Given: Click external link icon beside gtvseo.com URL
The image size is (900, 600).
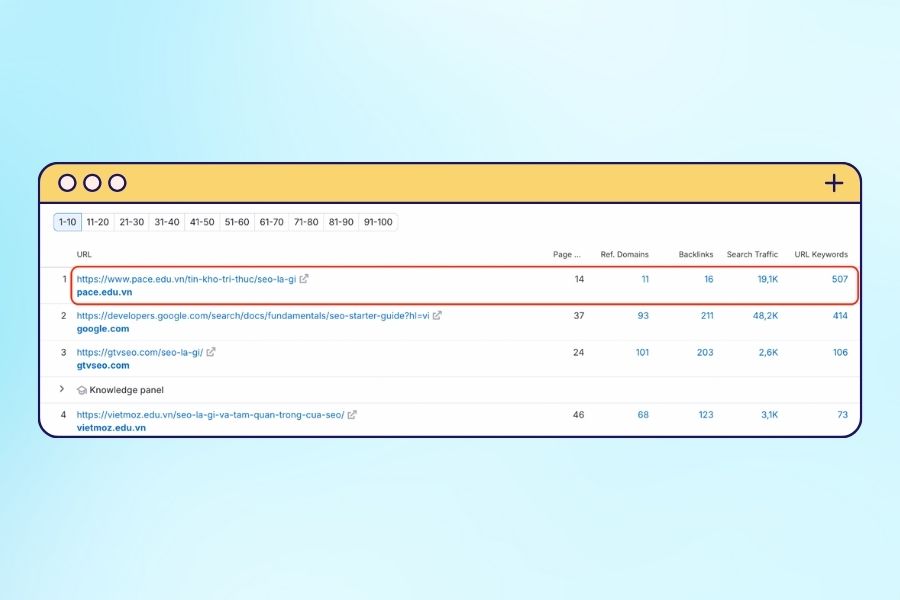Looking at the screenshot, I should (x=211, y=352).
